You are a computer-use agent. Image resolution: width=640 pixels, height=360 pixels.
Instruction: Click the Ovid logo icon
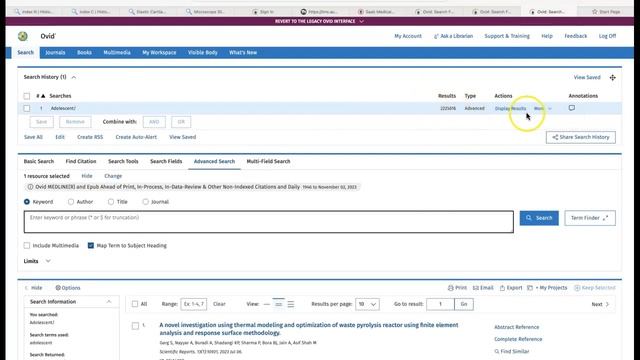23,36
